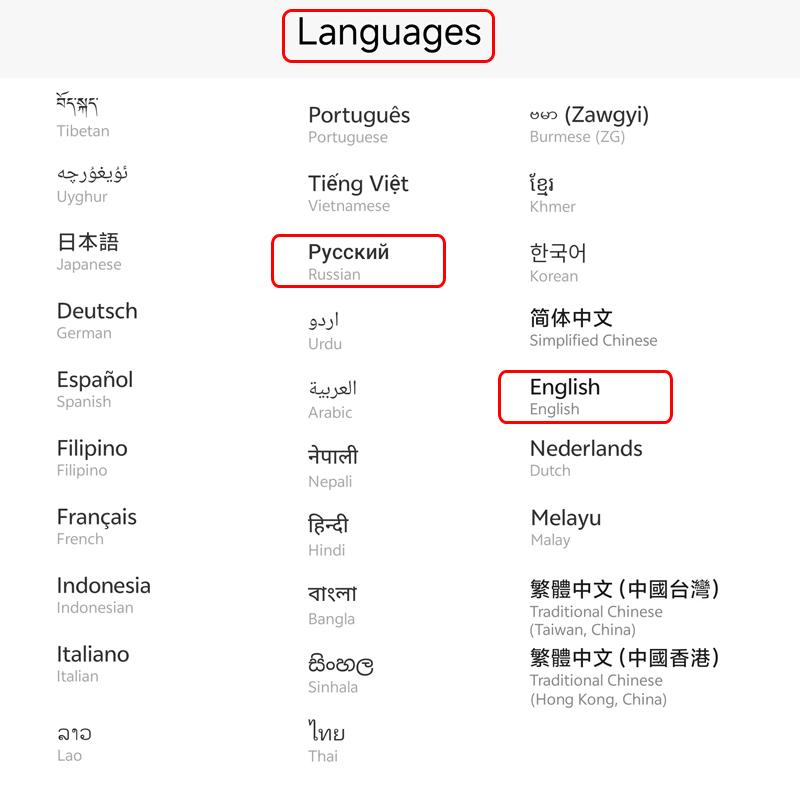The height and width of the screenshot is (800, 800).
Task: Select Japanese as the language
Action: click(88, 252)
